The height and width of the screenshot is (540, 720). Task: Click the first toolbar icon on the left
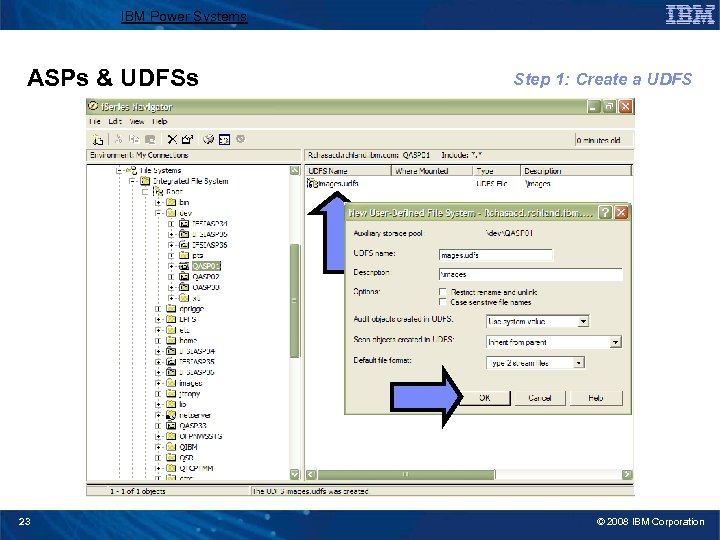point(98,140)
